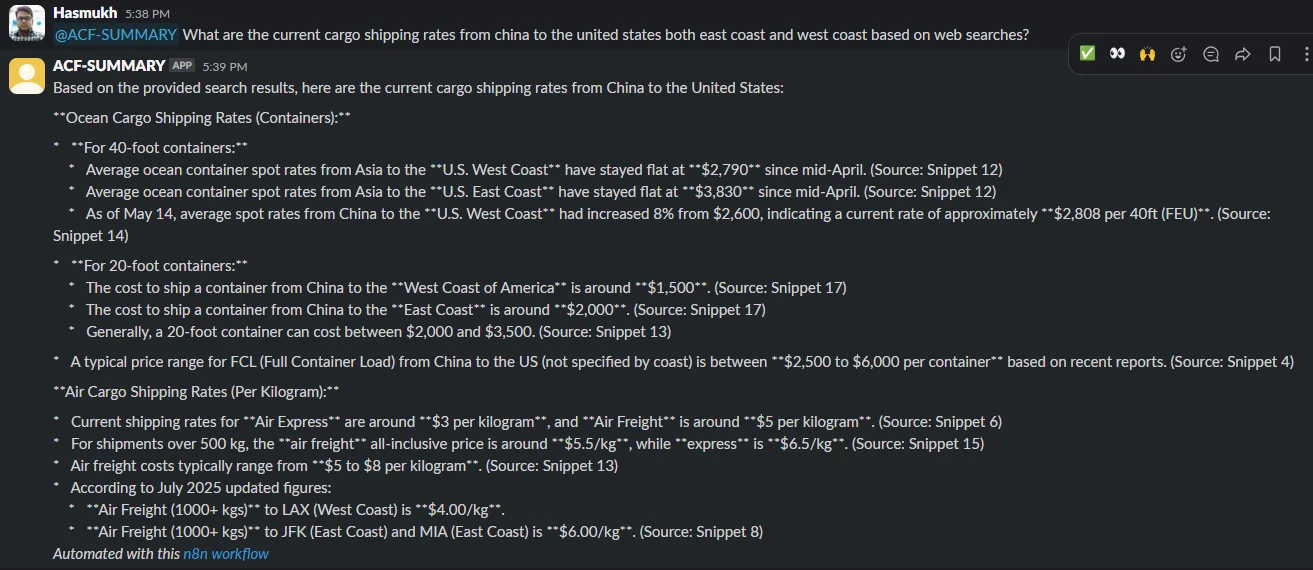
Task: Open Hasmukh's user profile name
Action: (85, 13)
